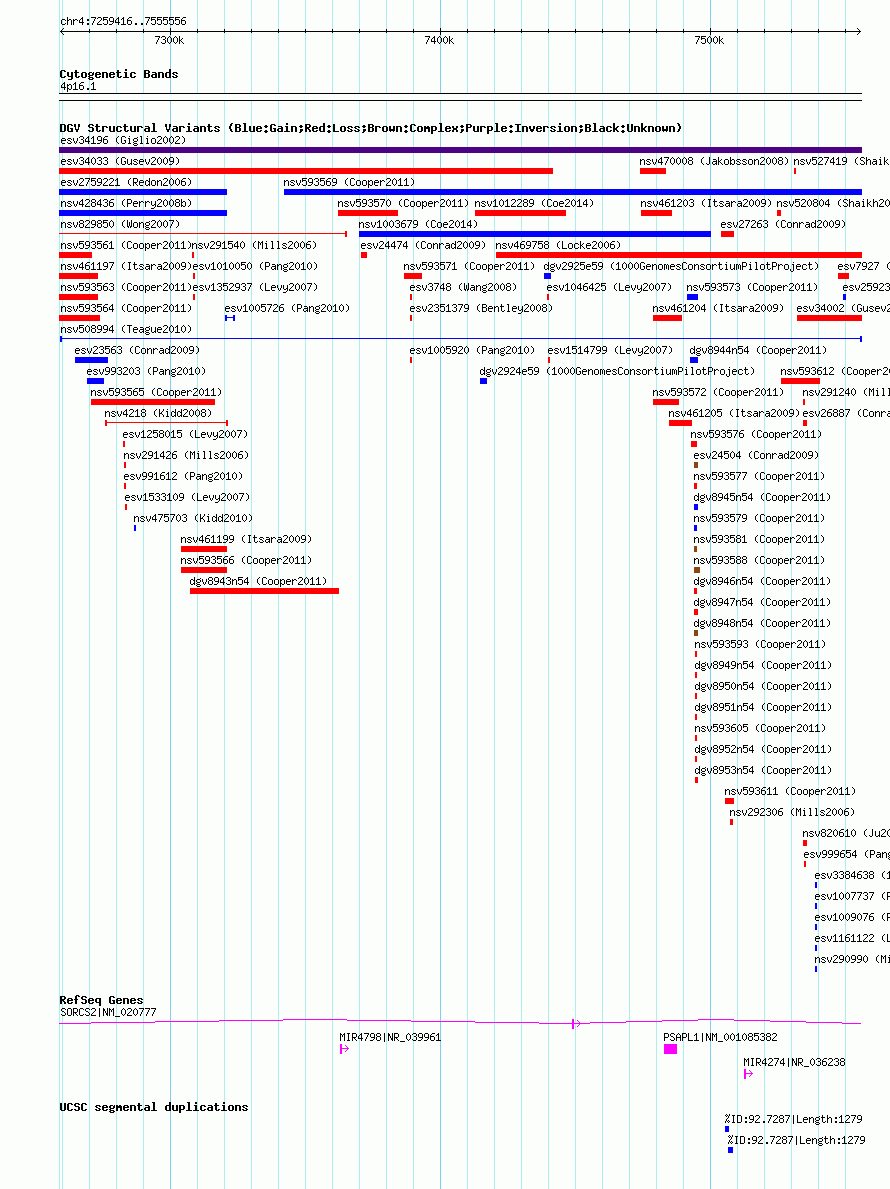Click the DGV Structural Variants track title
This screenshot has width=890, height=1189.
pyautogui.click(x=371, y=128)
